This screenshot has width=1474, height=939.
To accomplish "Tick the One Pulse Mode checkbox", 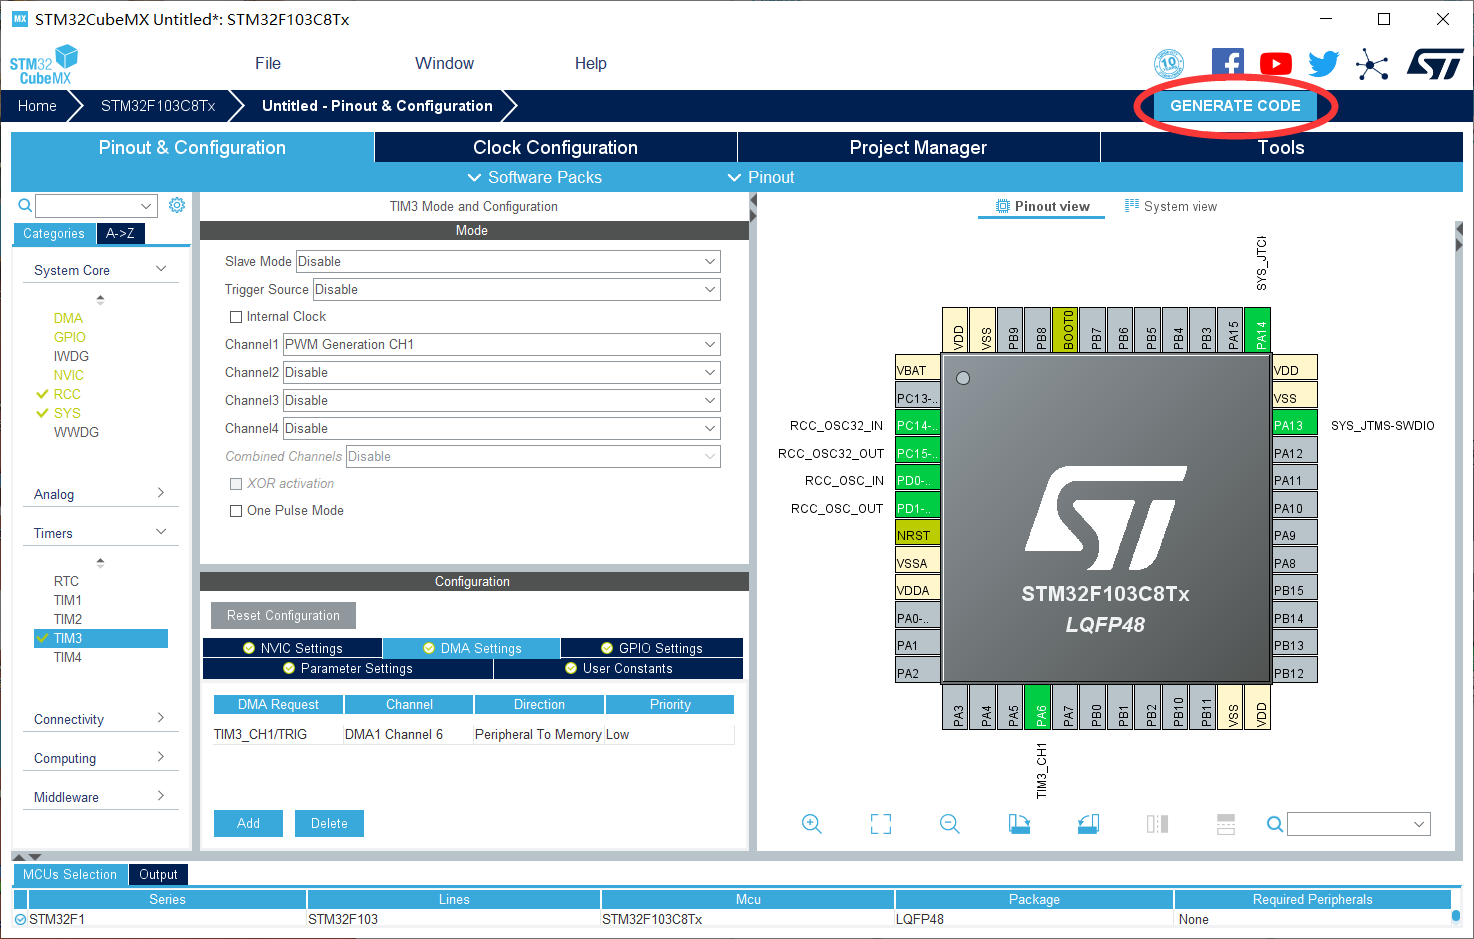I will pos(236,511).
